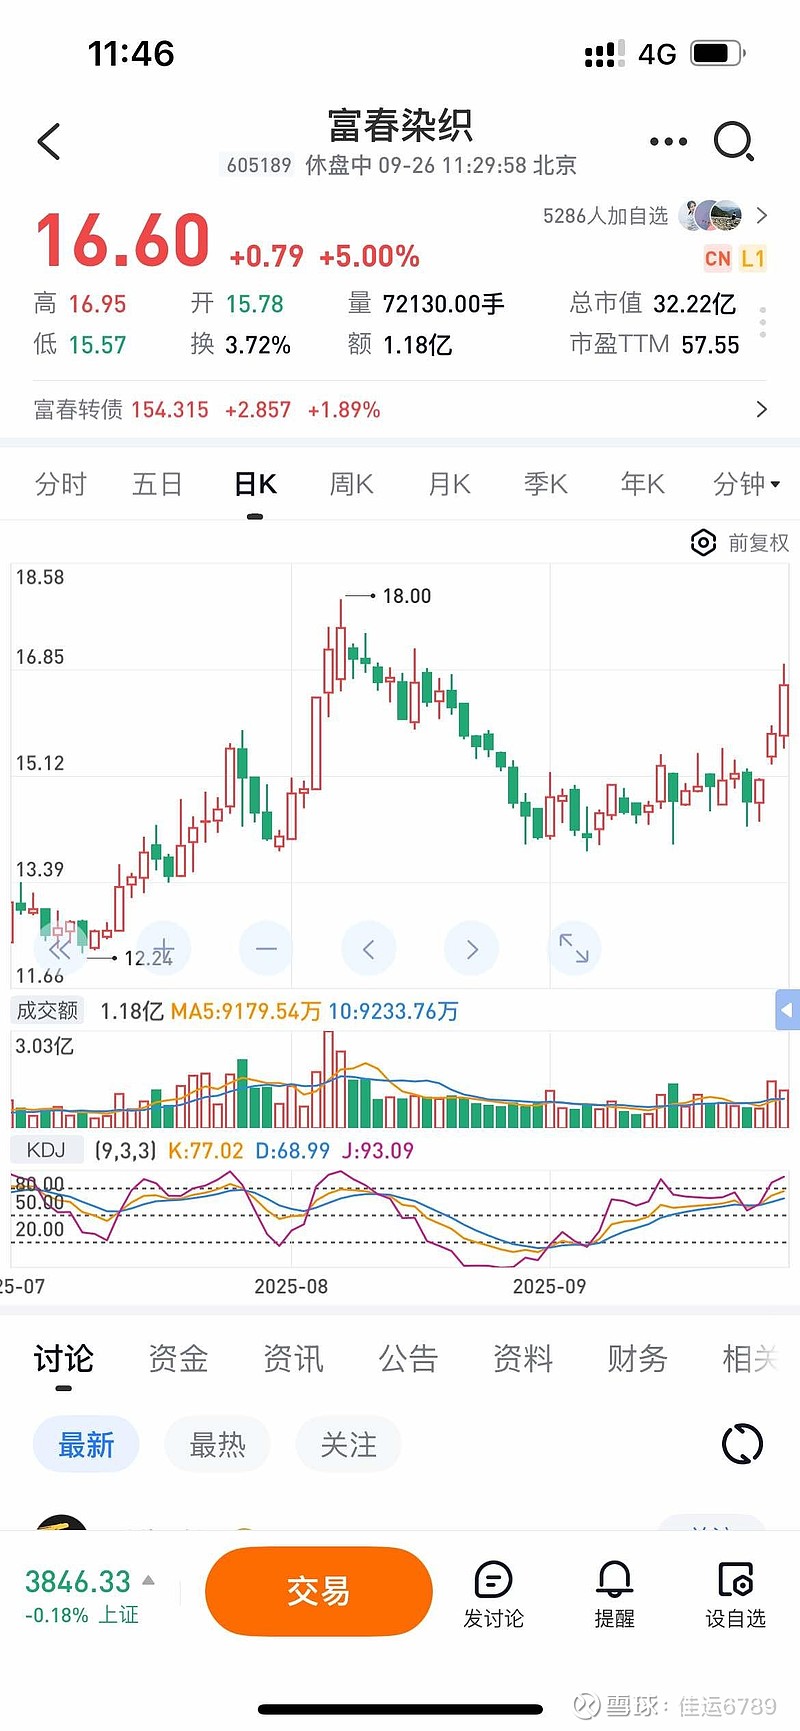Switch to the 分时 chart tab

click(61, 484)
